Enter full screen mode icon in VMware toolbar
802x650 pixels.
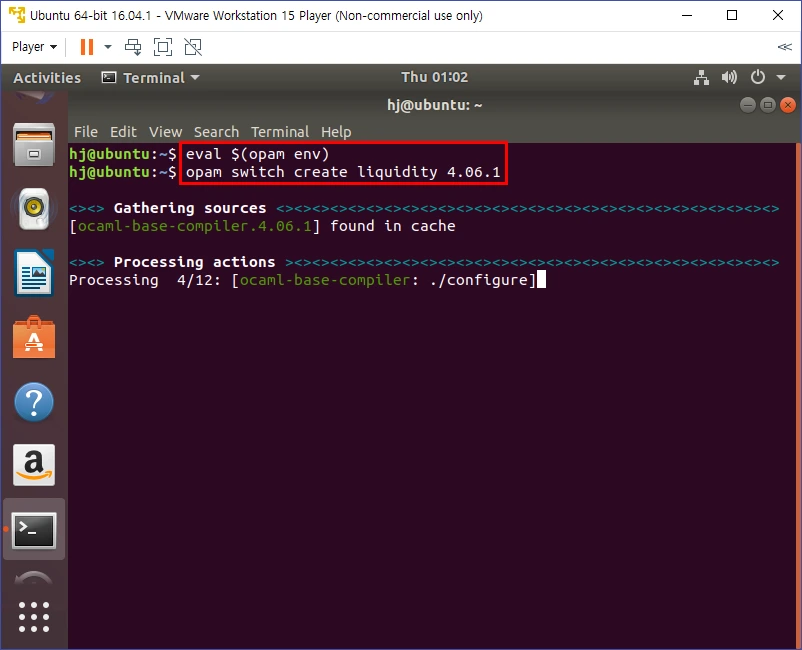point(163,47)
